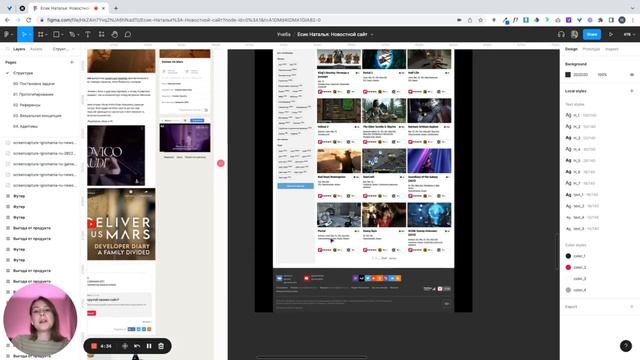Click the Background color swatch
Screen dimensions: 640x360
point(568,75)
